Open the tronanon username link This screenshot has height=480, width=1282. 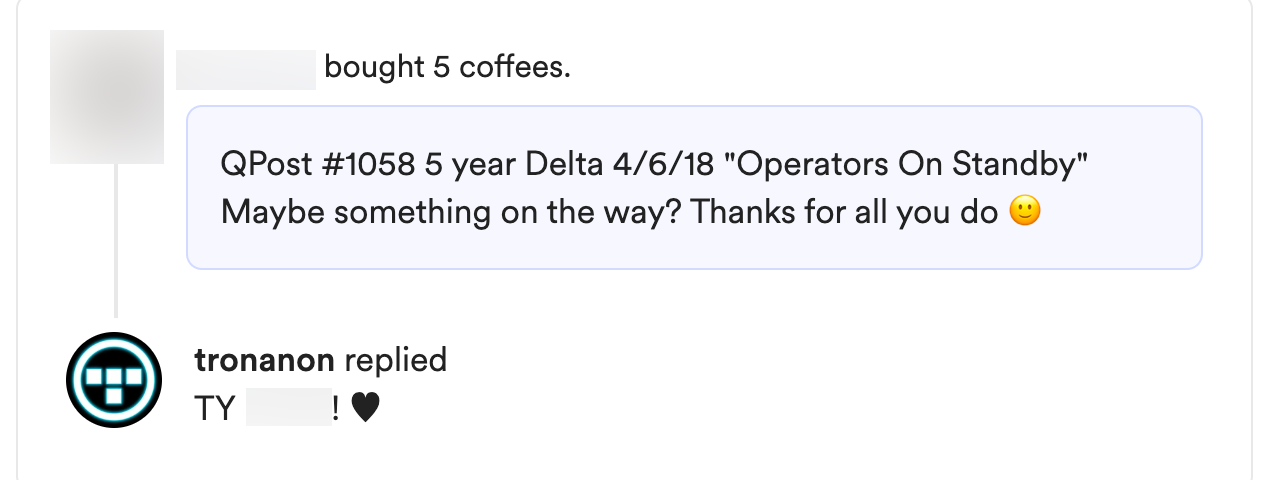(x=264, y=360)
